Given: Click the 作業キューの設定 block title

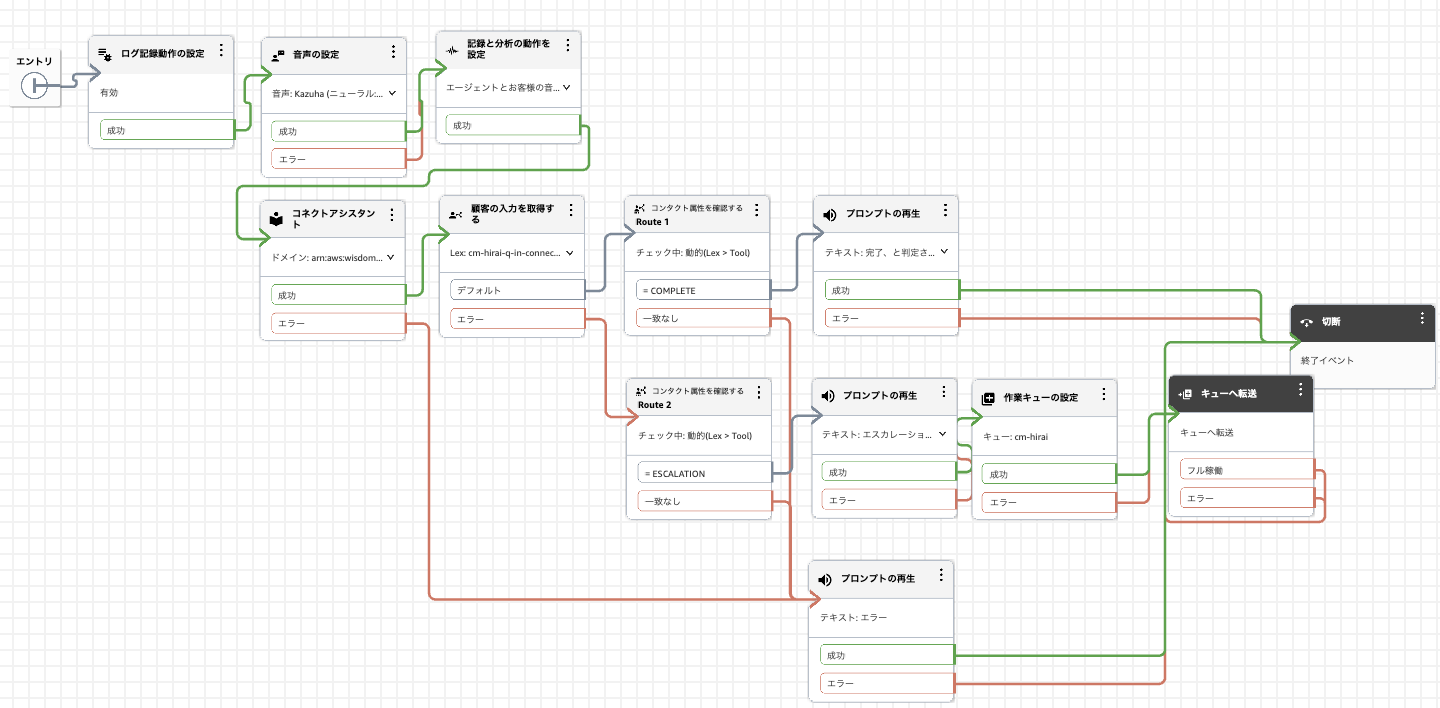Looking at the screenshot, I should point(1041,398).
